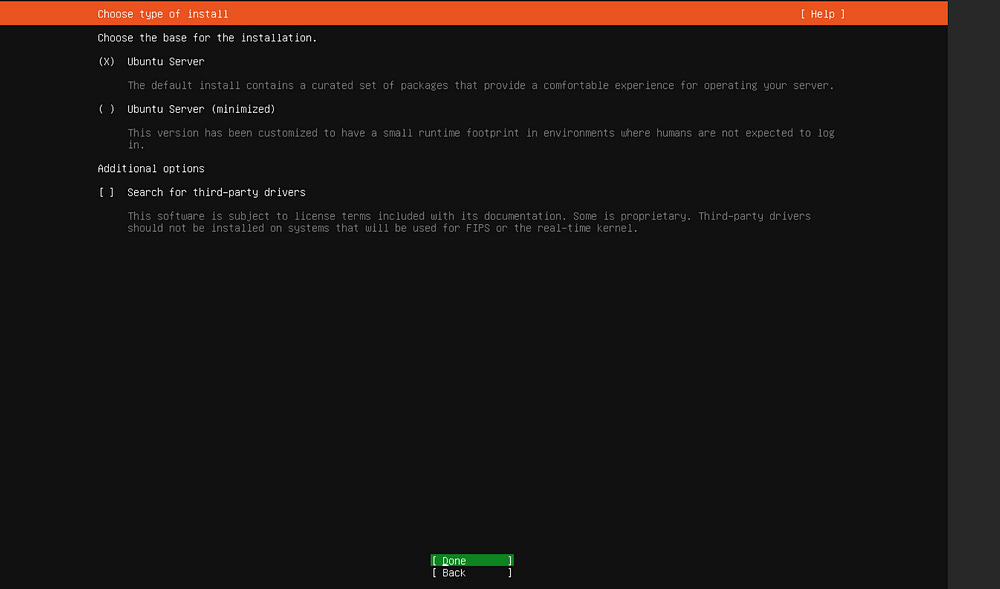Click the small runtime footprint description
Viewport: 1000px width, 589px height.
click(481, 139)
